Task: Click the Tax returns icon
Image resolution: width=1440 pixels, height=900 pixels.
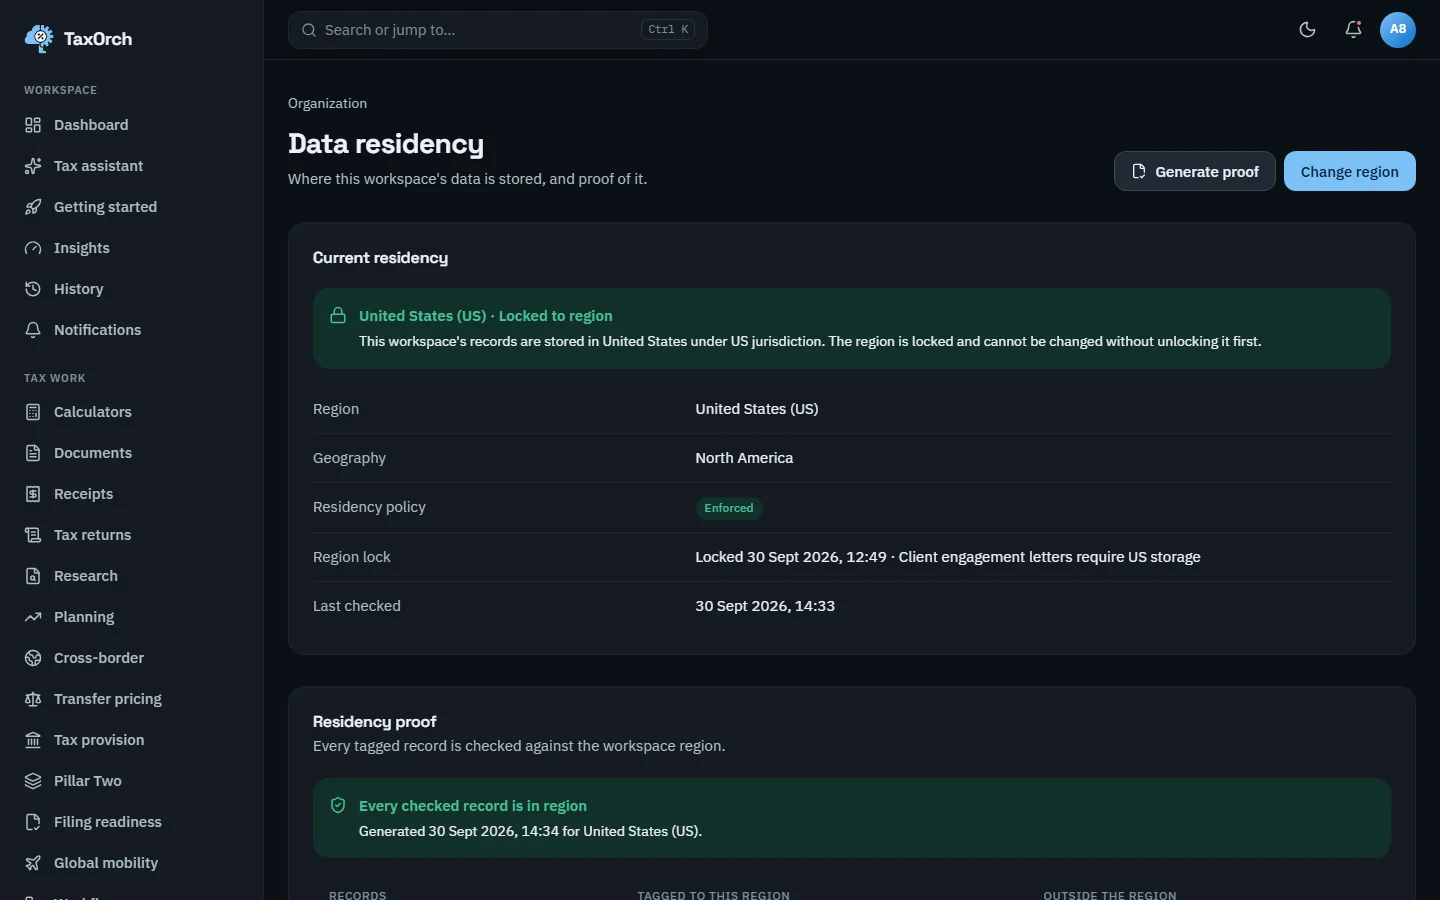Action: [x=33, y=535]
